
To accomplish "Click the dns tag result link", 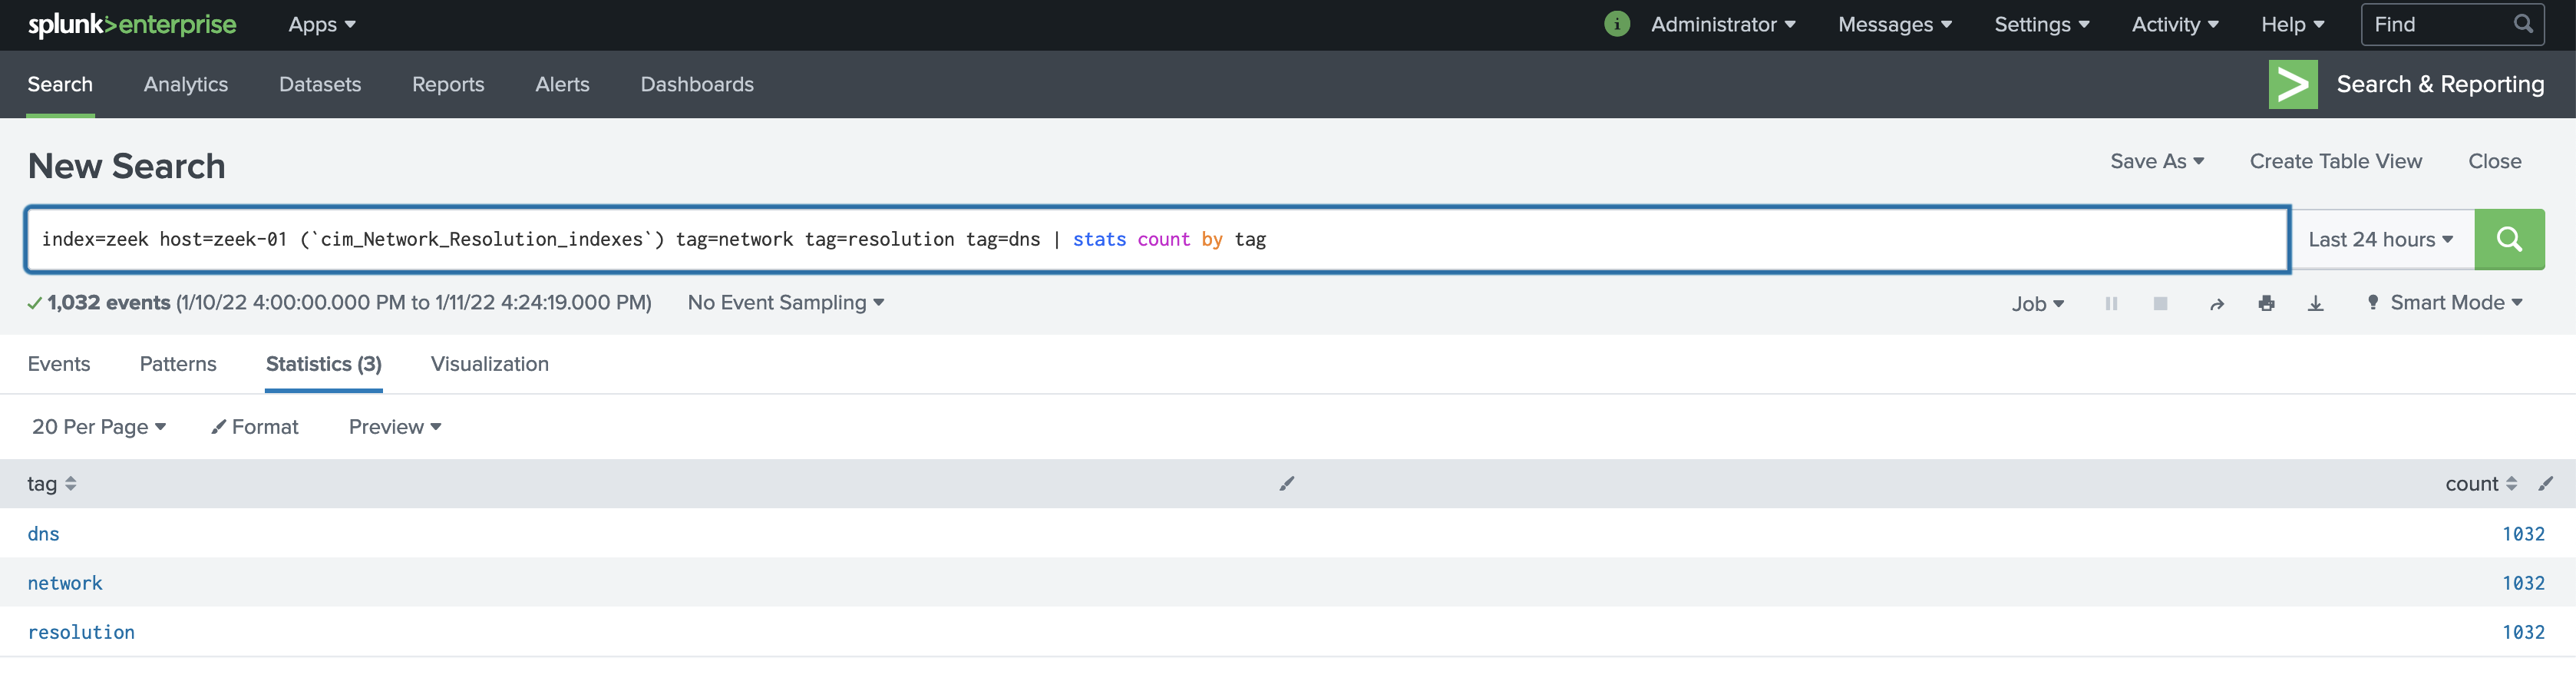I will coord(43,533).
